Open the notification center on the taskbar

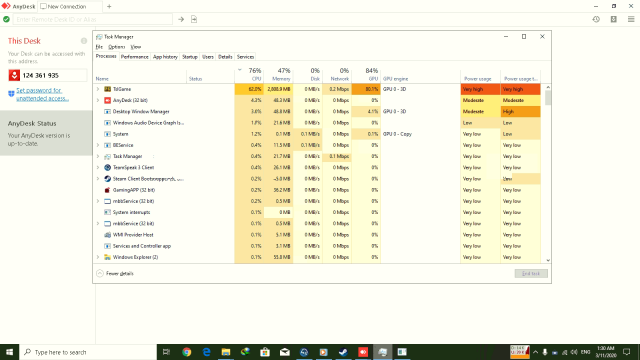627,352
